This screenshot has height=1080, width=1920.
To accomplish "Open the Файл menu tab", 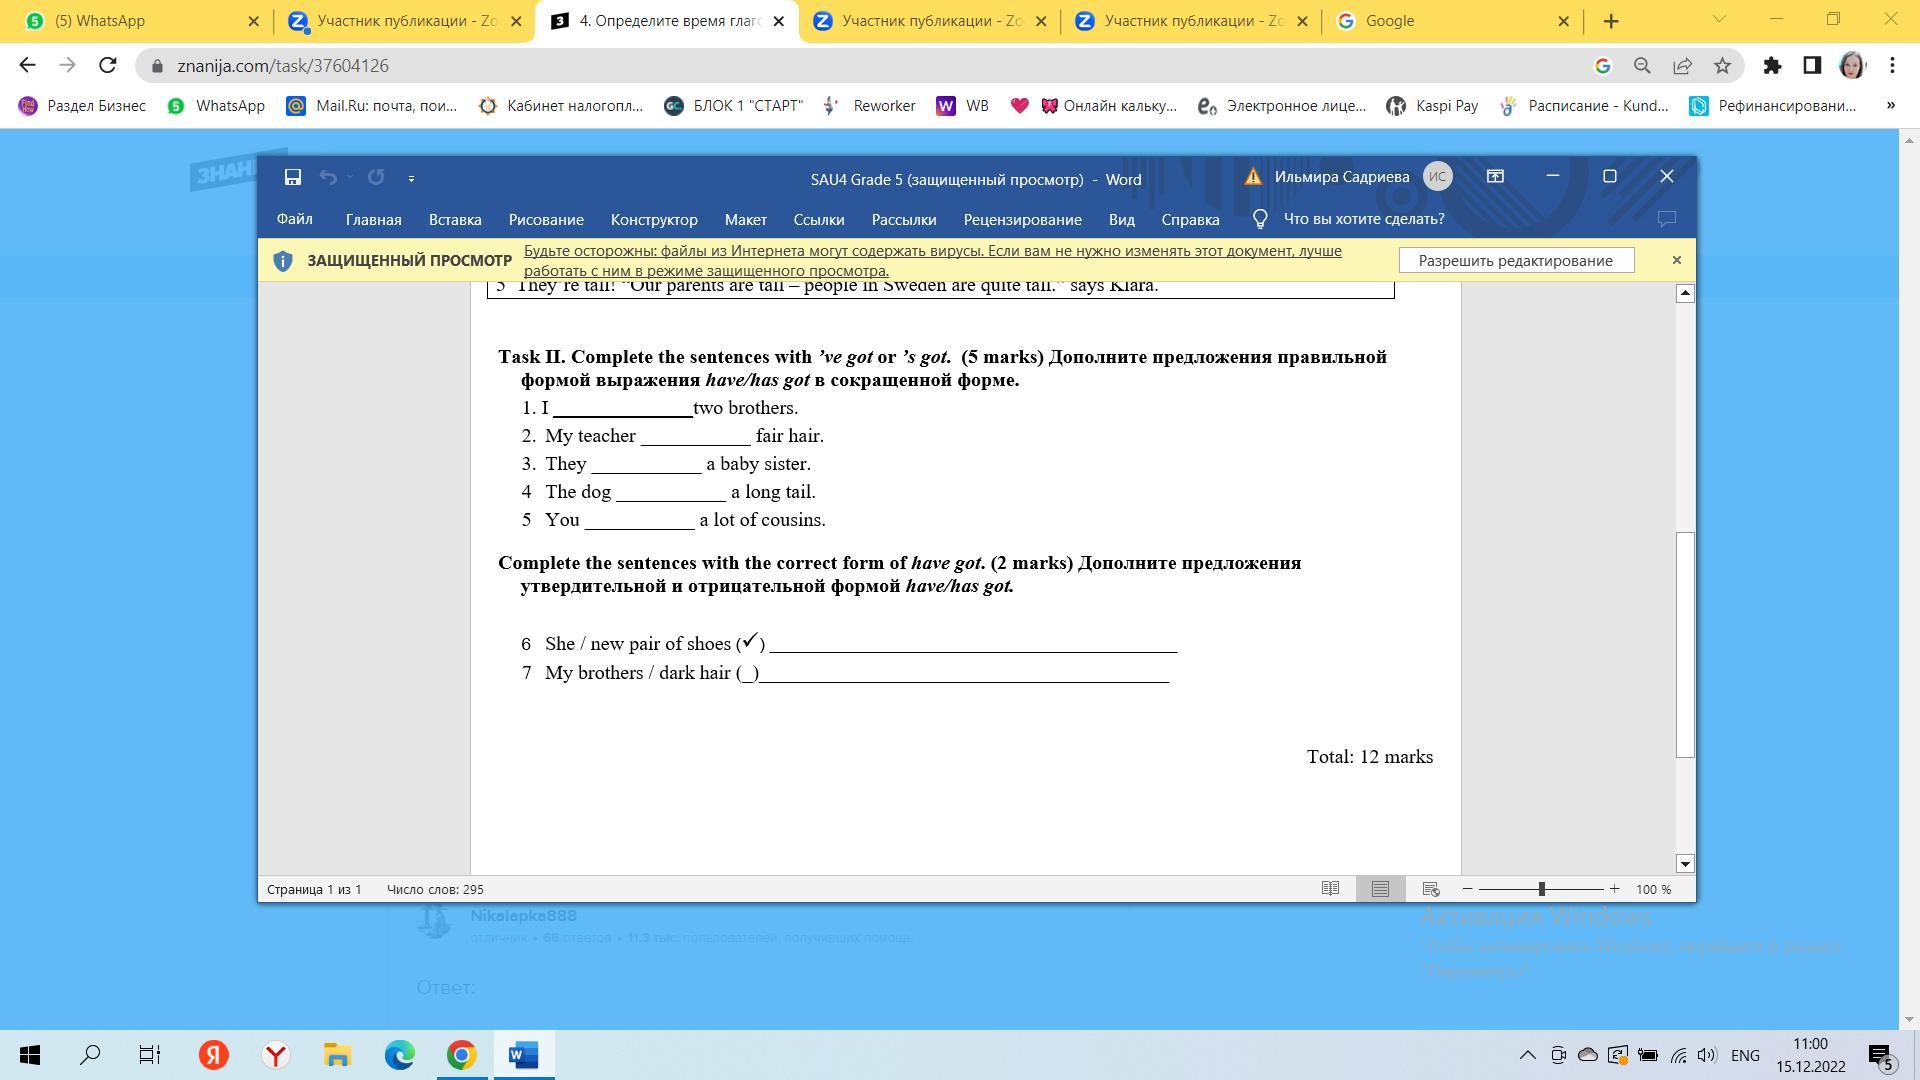I will tap(294, 219).
